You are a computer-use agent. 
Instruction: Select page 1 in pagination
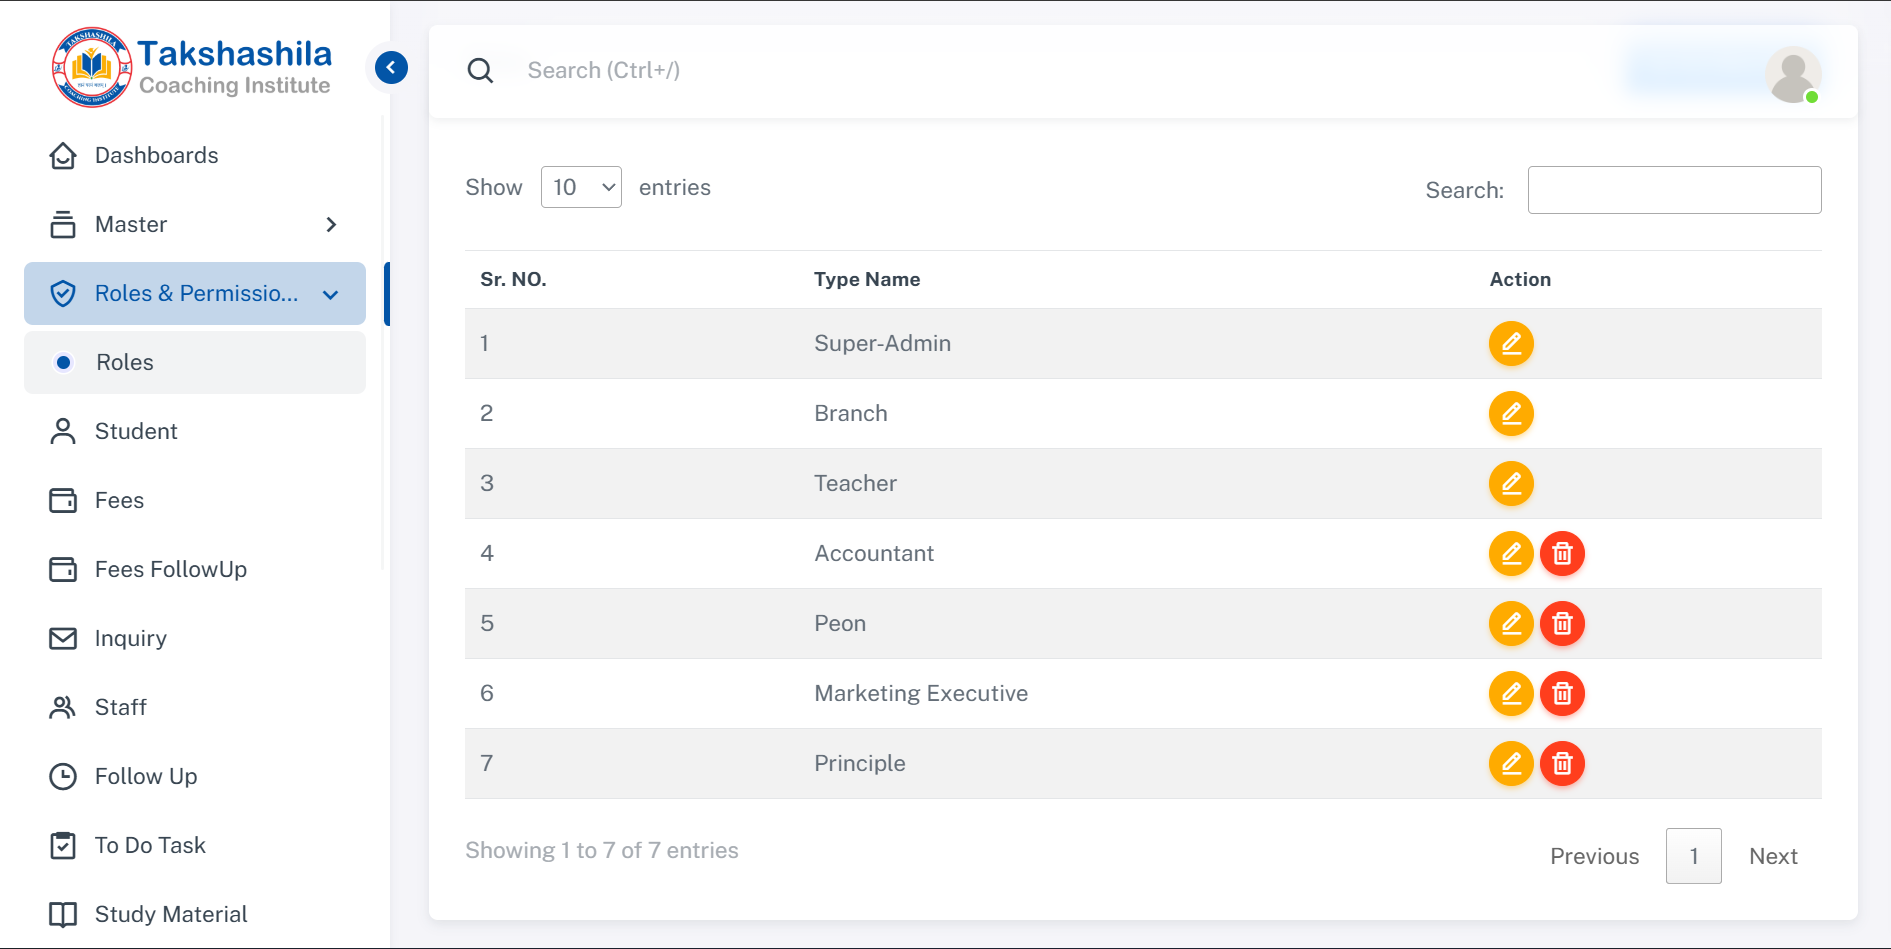coord(1693,856)
